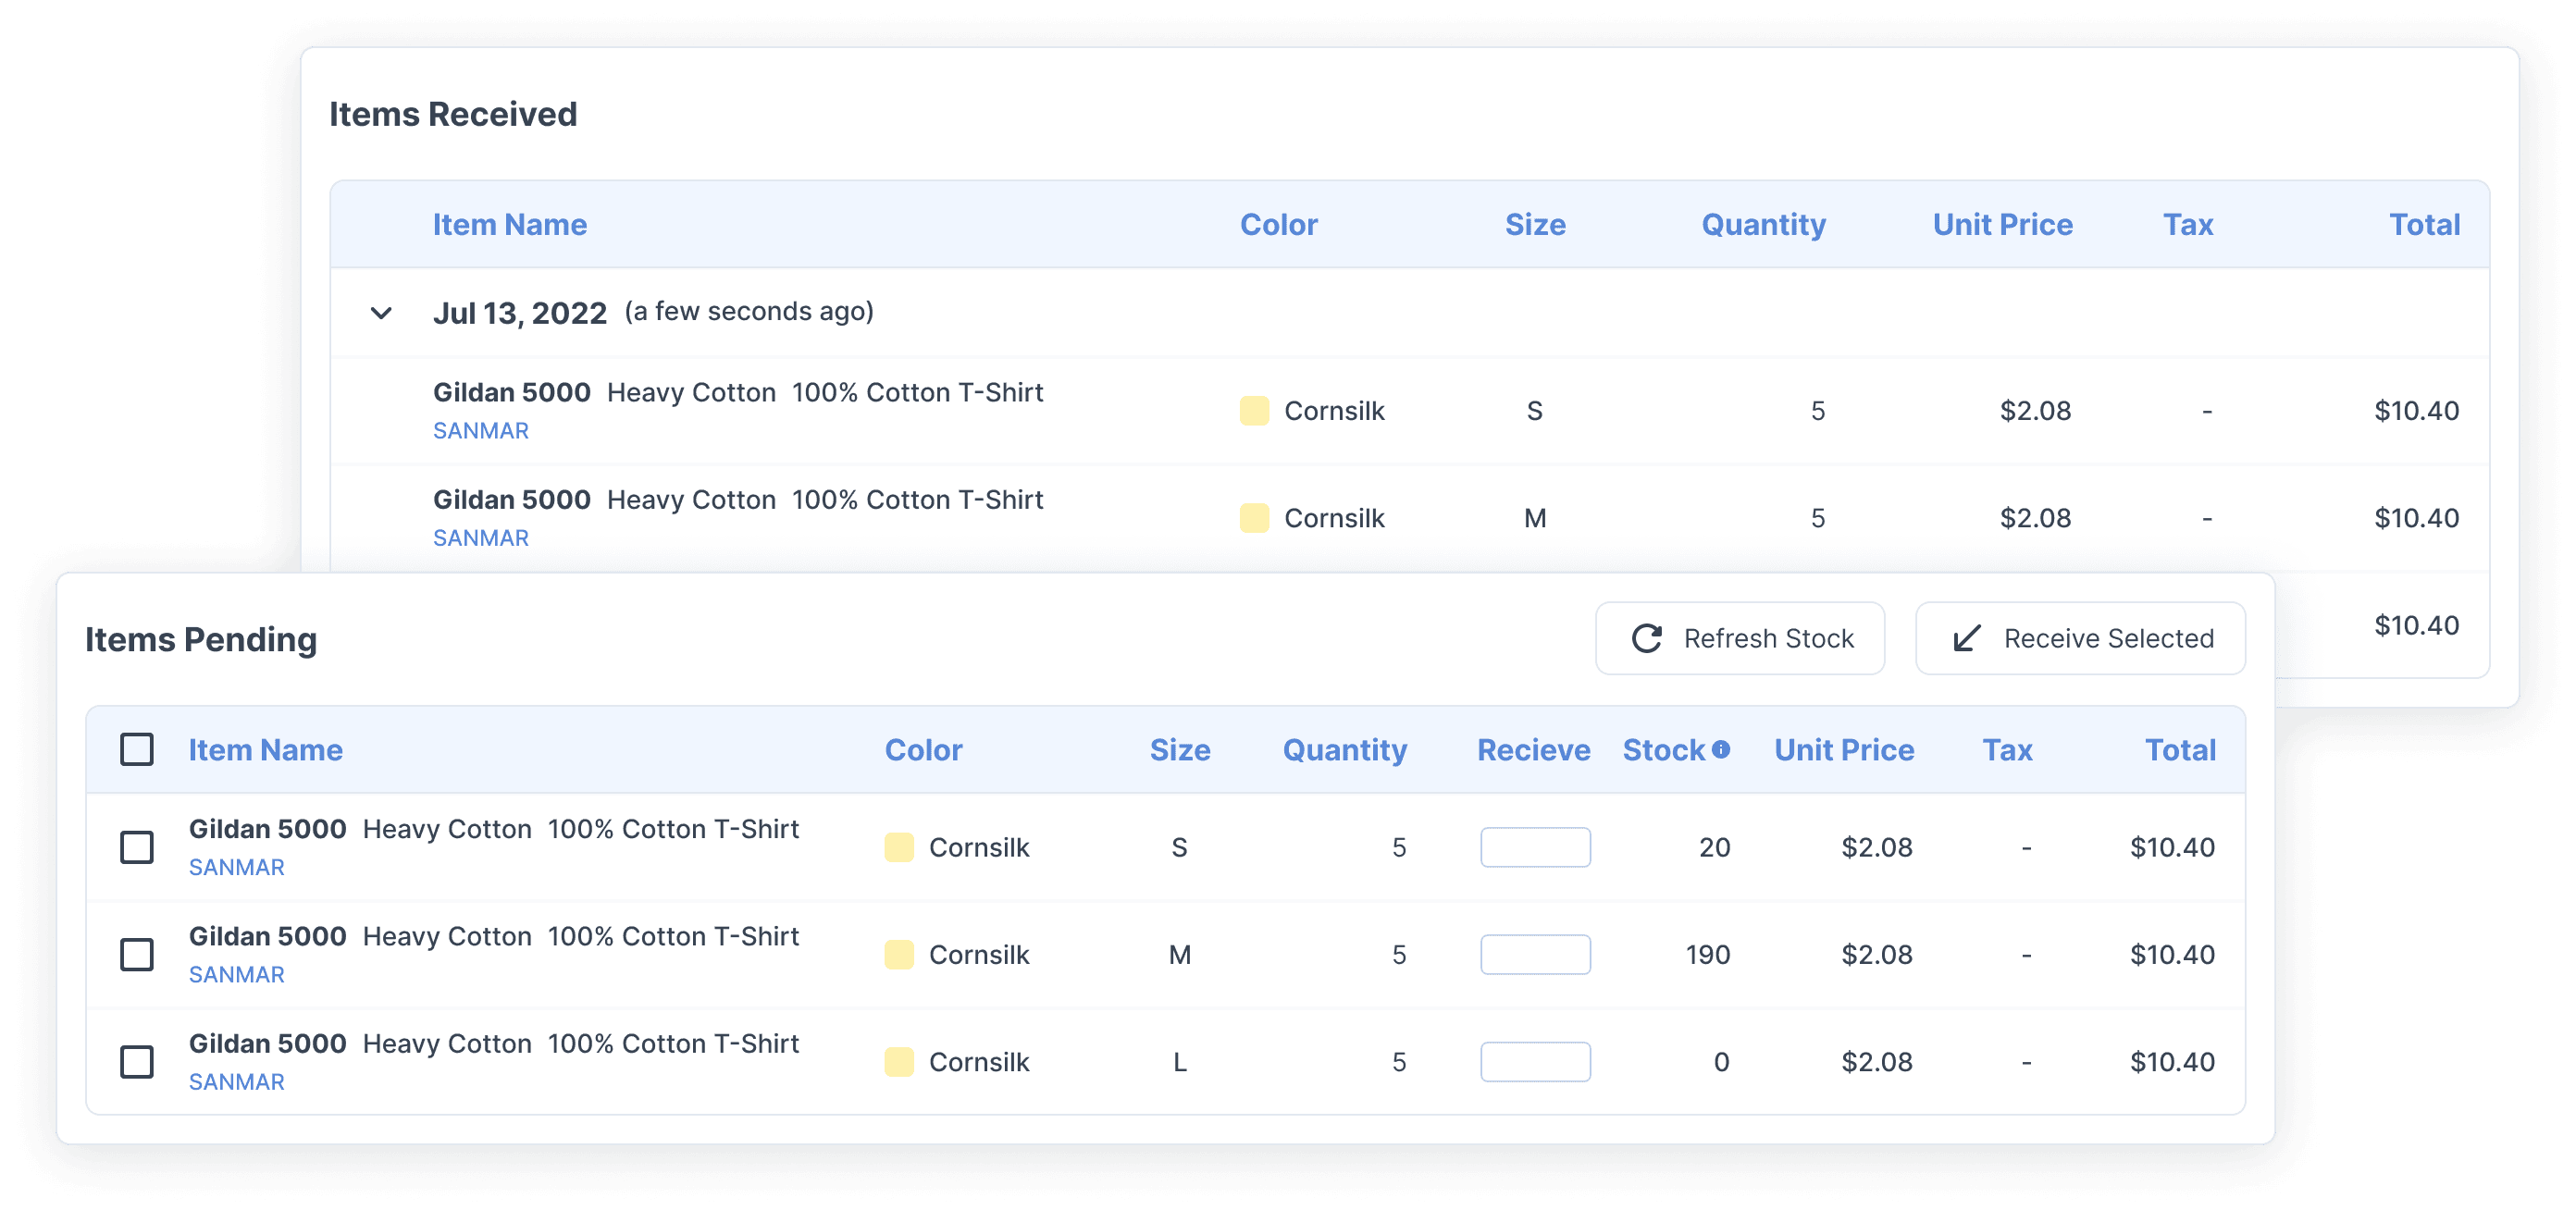The image size is (2576, 1210).
Task: Click the arrow icon inside Receive Selected
Action: [1966, 638]
